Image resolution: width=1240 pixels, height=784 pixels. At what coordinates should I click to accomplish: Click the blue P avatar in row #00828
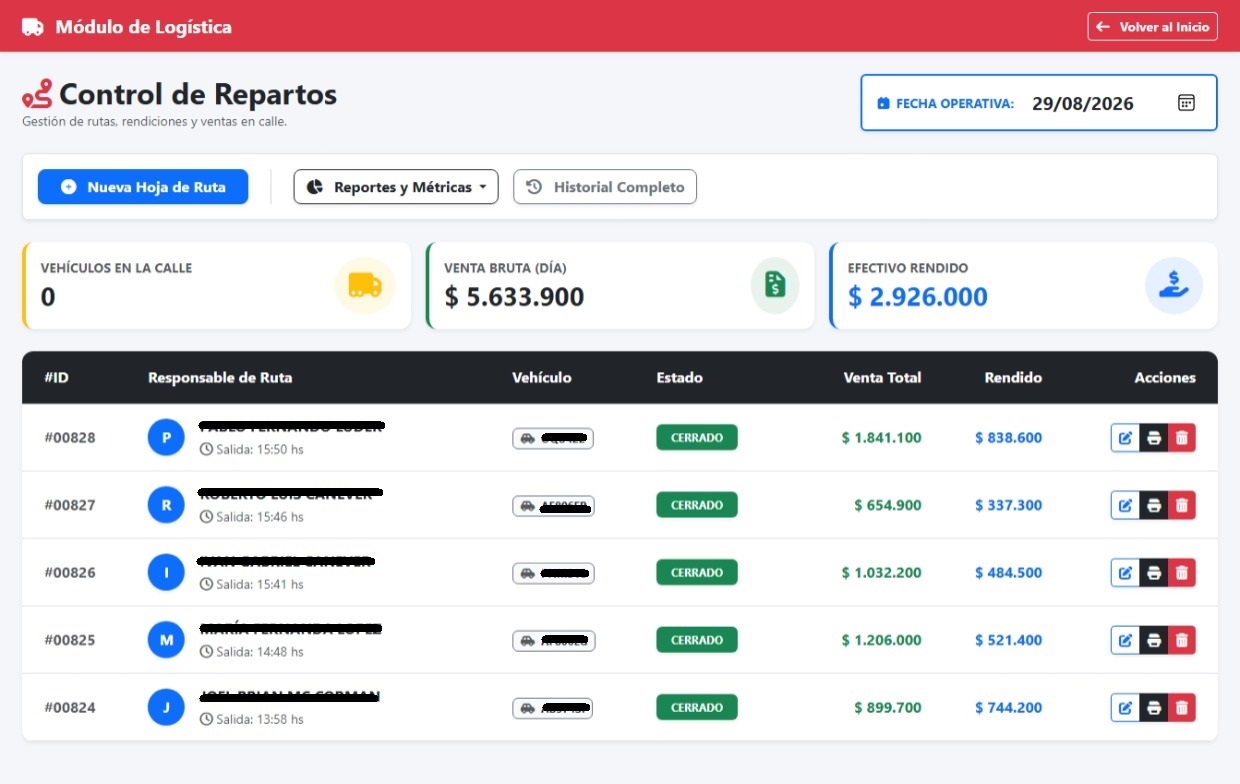pyautogui.click(x=166, y=437)
